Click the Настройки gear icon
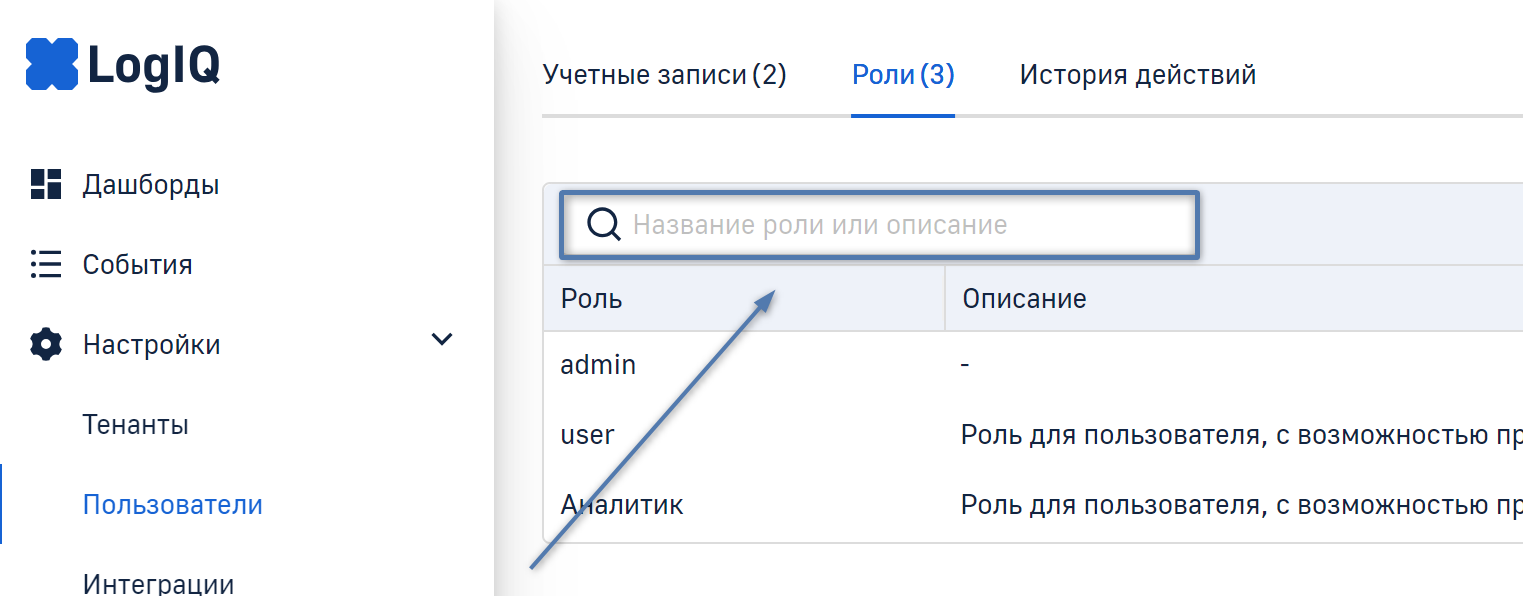 [x=46, y=345]
